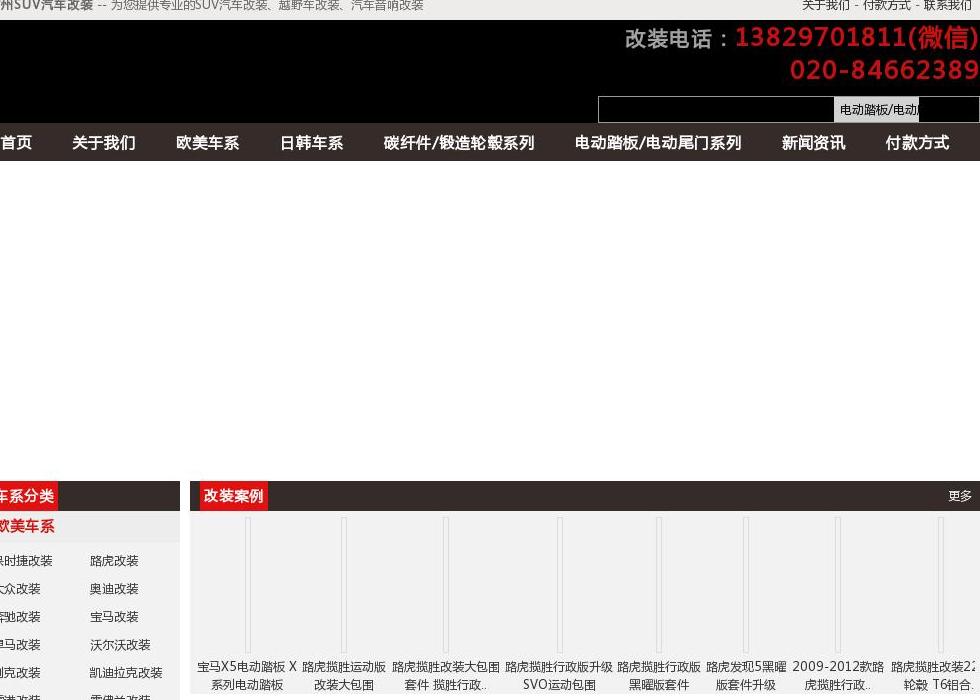Open the 宝马X5电动踏板 X系列电动踏板 case
The image size is (980, 700).
point(247,676)
